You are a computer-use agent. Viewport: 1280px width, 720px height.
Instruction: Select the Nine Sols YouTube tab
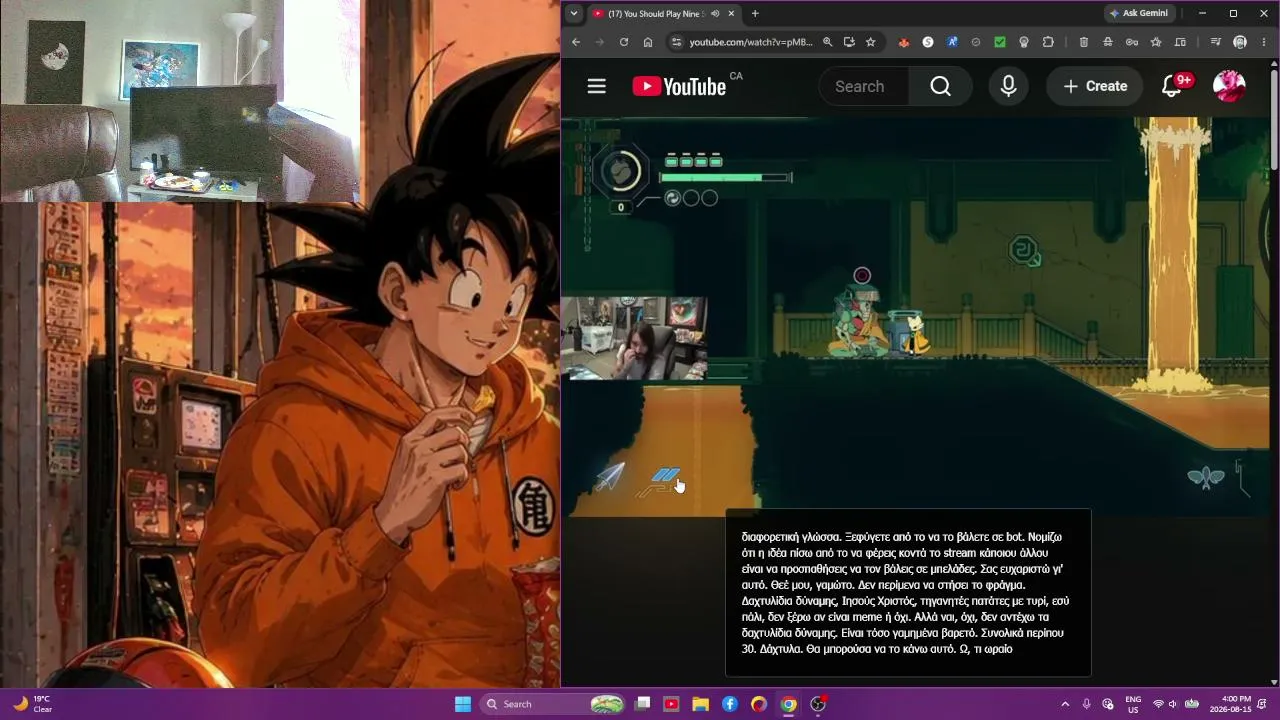(x=655, y=13)
